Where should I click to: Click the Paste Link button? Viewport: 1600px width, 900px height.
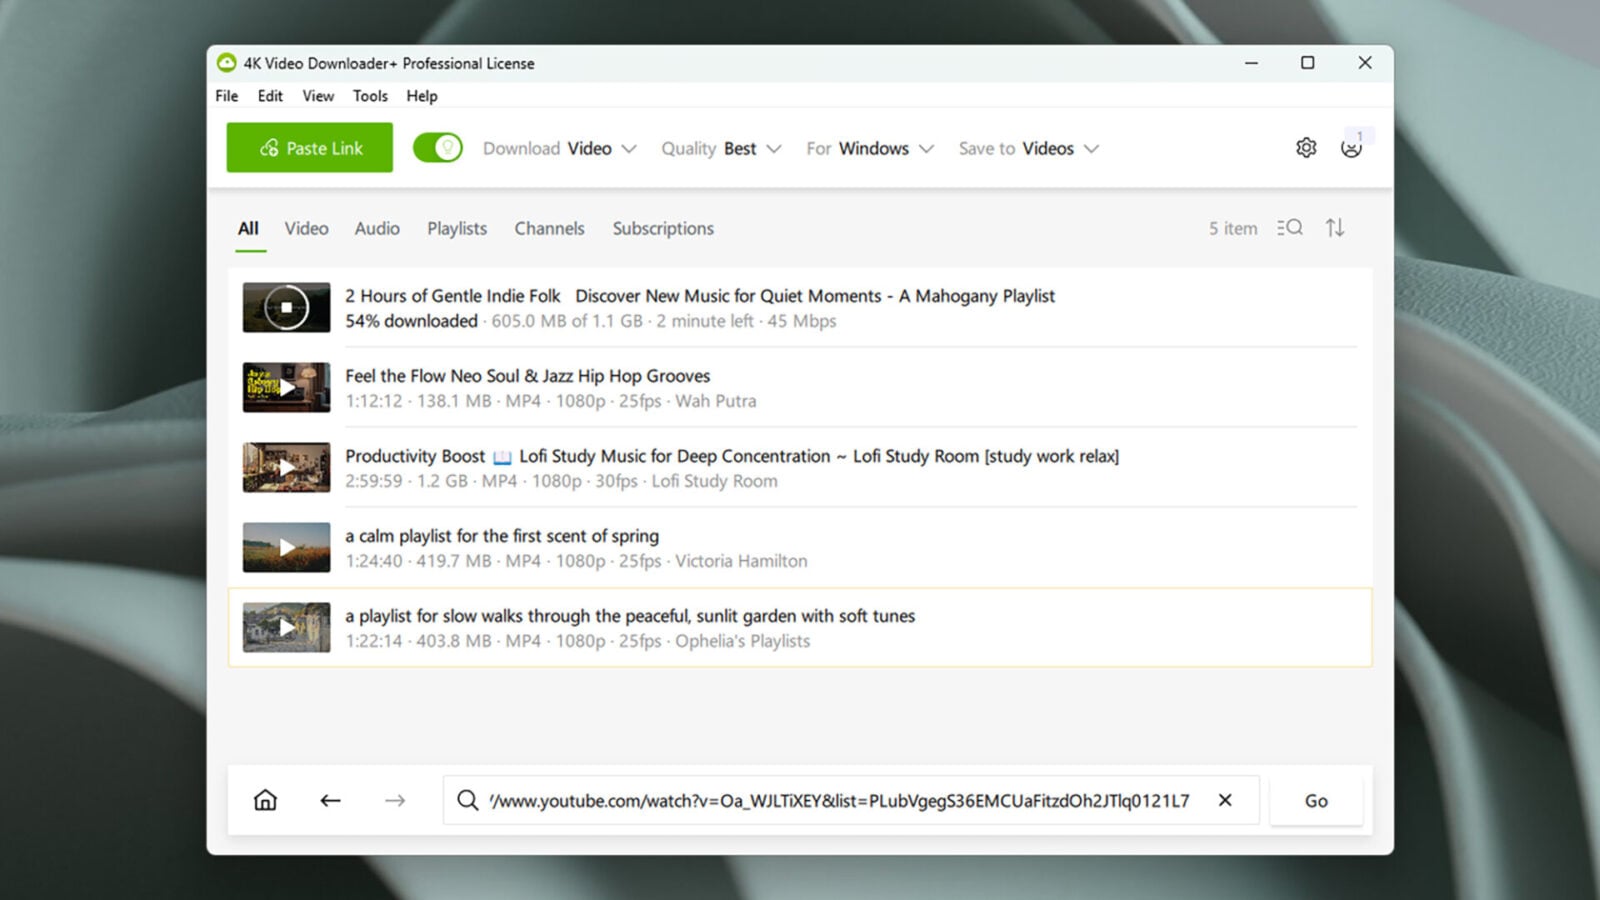click(x=310, y=148)
